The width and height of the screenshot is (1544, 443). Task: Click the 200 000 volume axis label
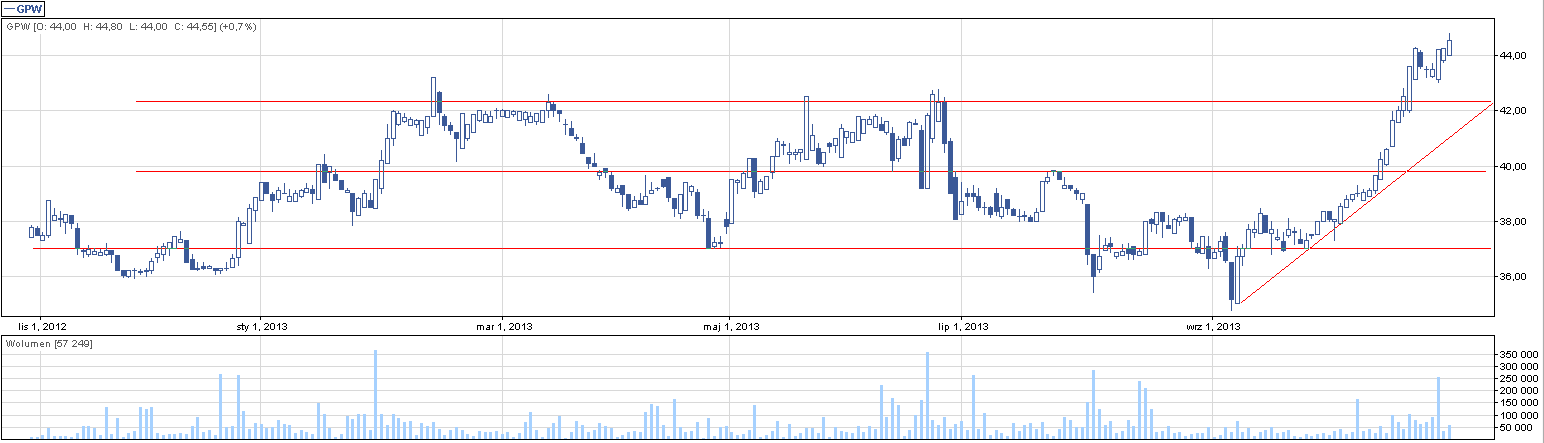(x=1517, y=391)
